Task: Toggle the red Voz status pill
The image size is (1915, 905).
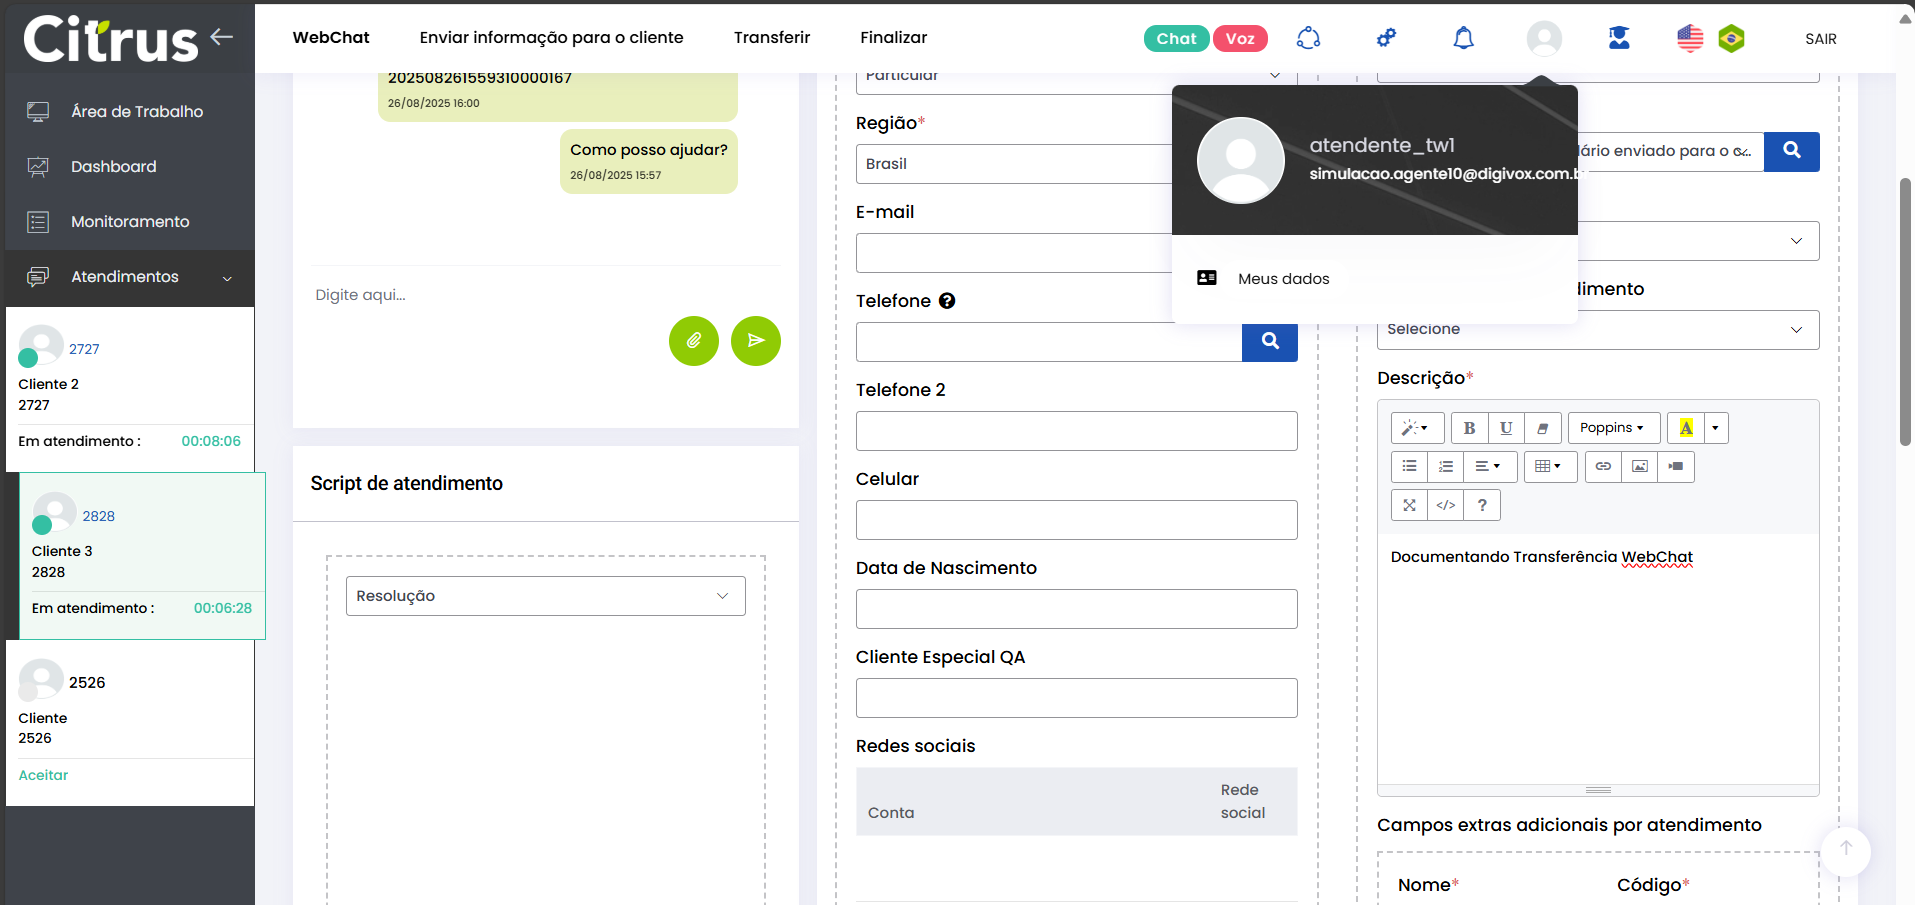Action: point(1240,38)
